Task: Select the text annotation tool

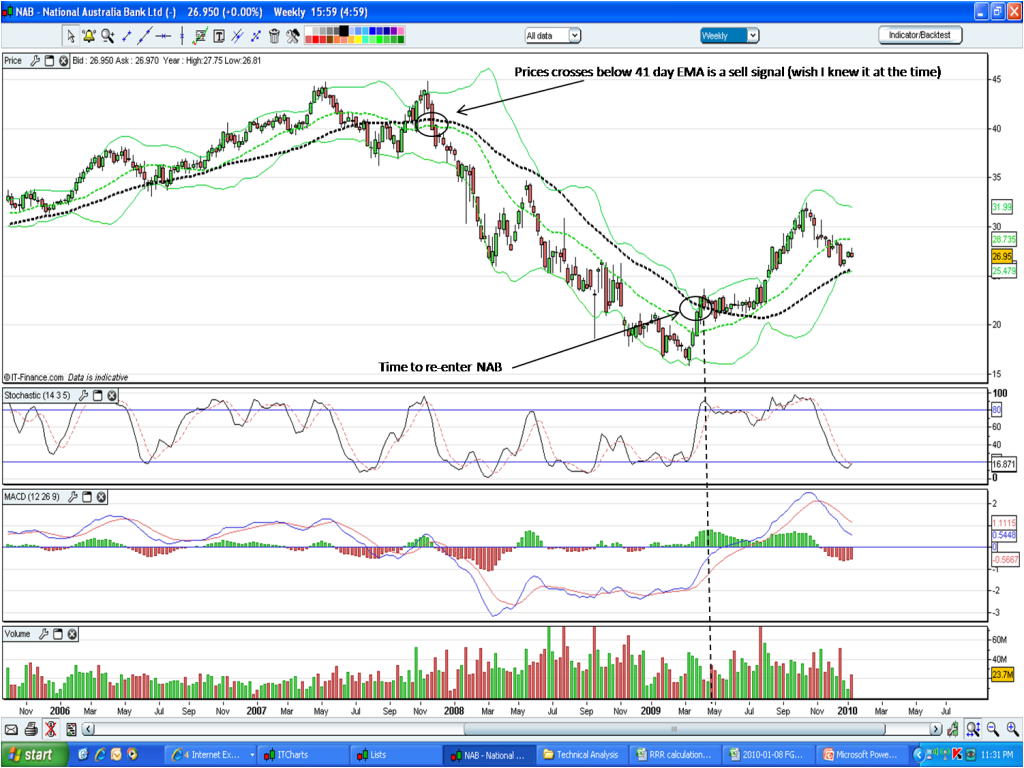Action: (219, 36)
